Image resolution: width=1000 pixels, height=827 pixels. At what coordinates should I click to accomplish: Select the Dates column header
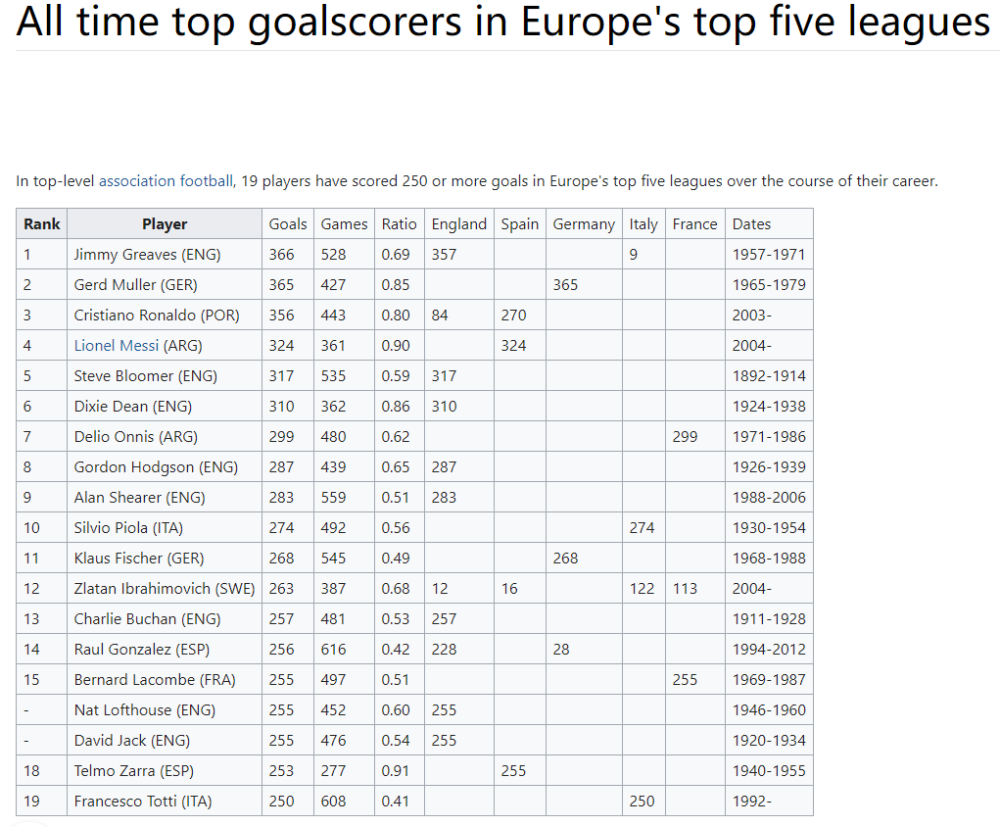point(769,224)
